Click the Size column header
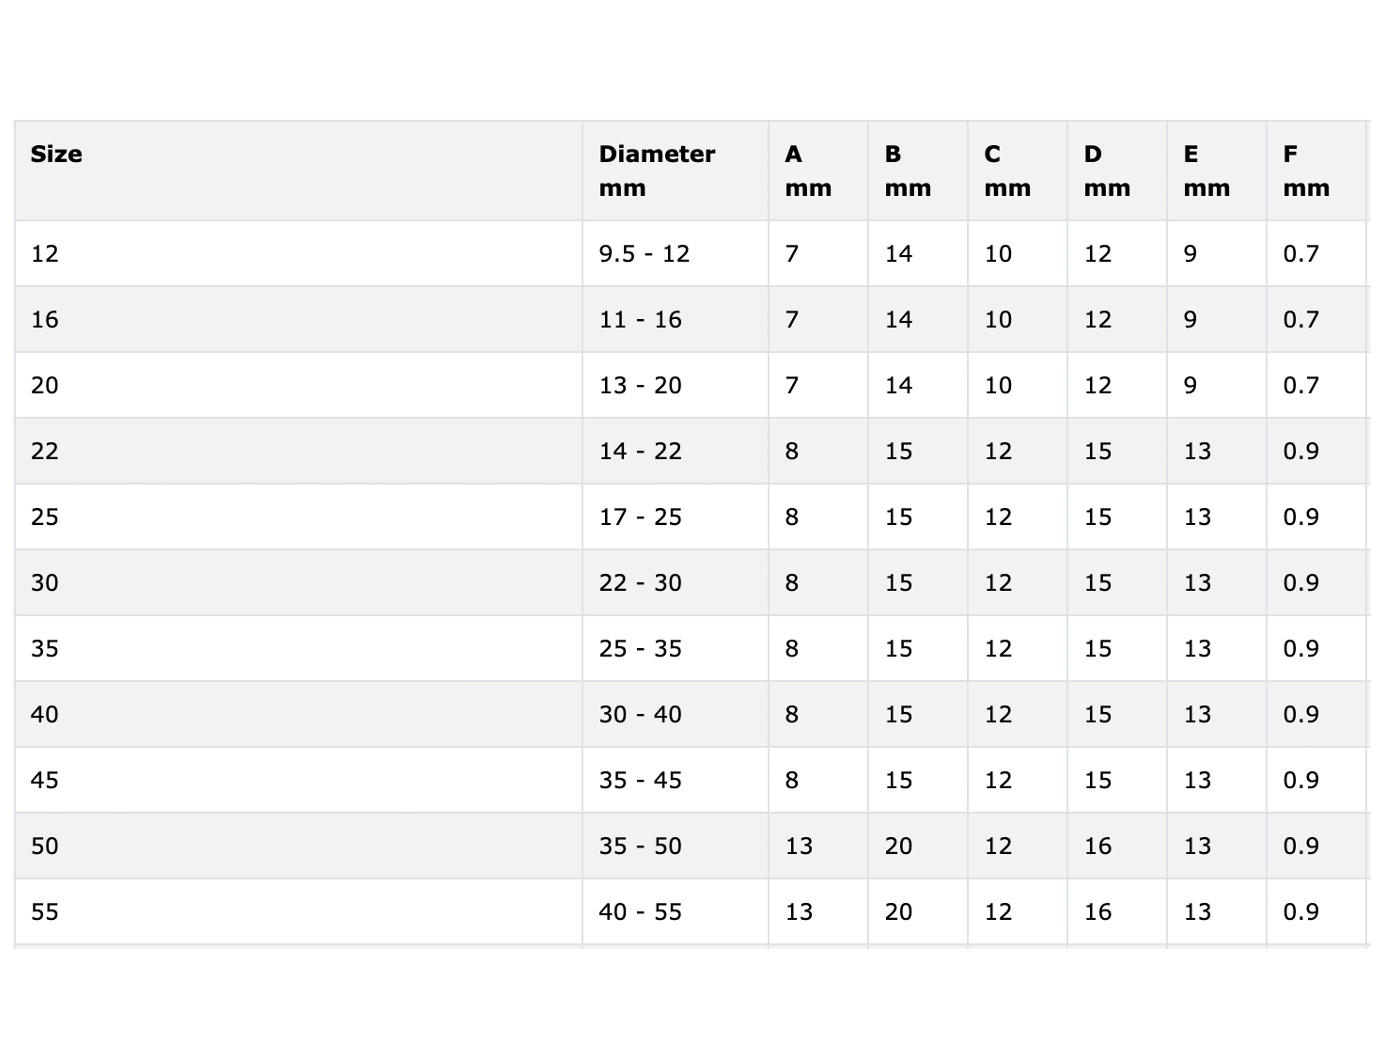 pos(57,154)
